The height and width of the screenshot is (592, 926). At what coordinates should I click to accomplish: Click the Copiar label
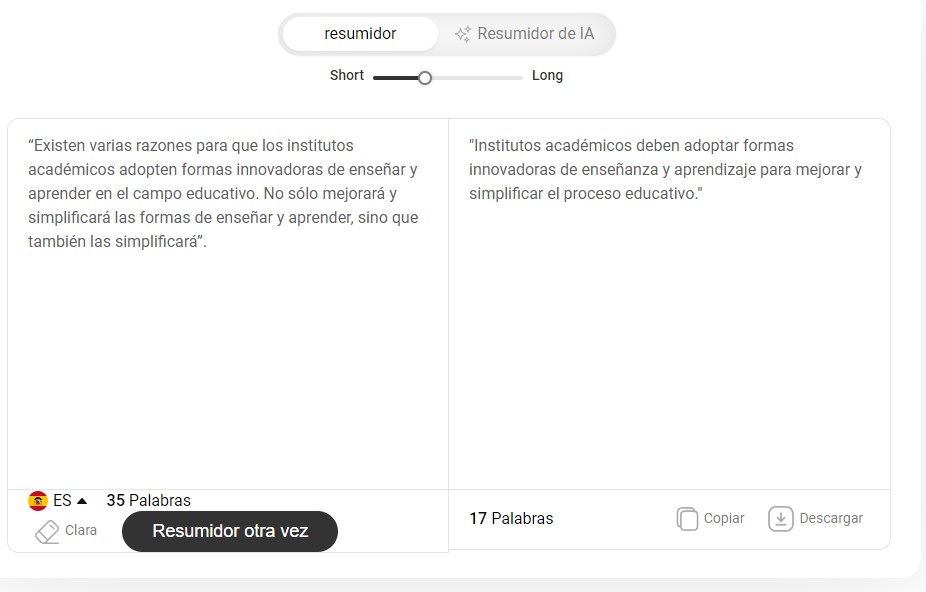[724, 519]
